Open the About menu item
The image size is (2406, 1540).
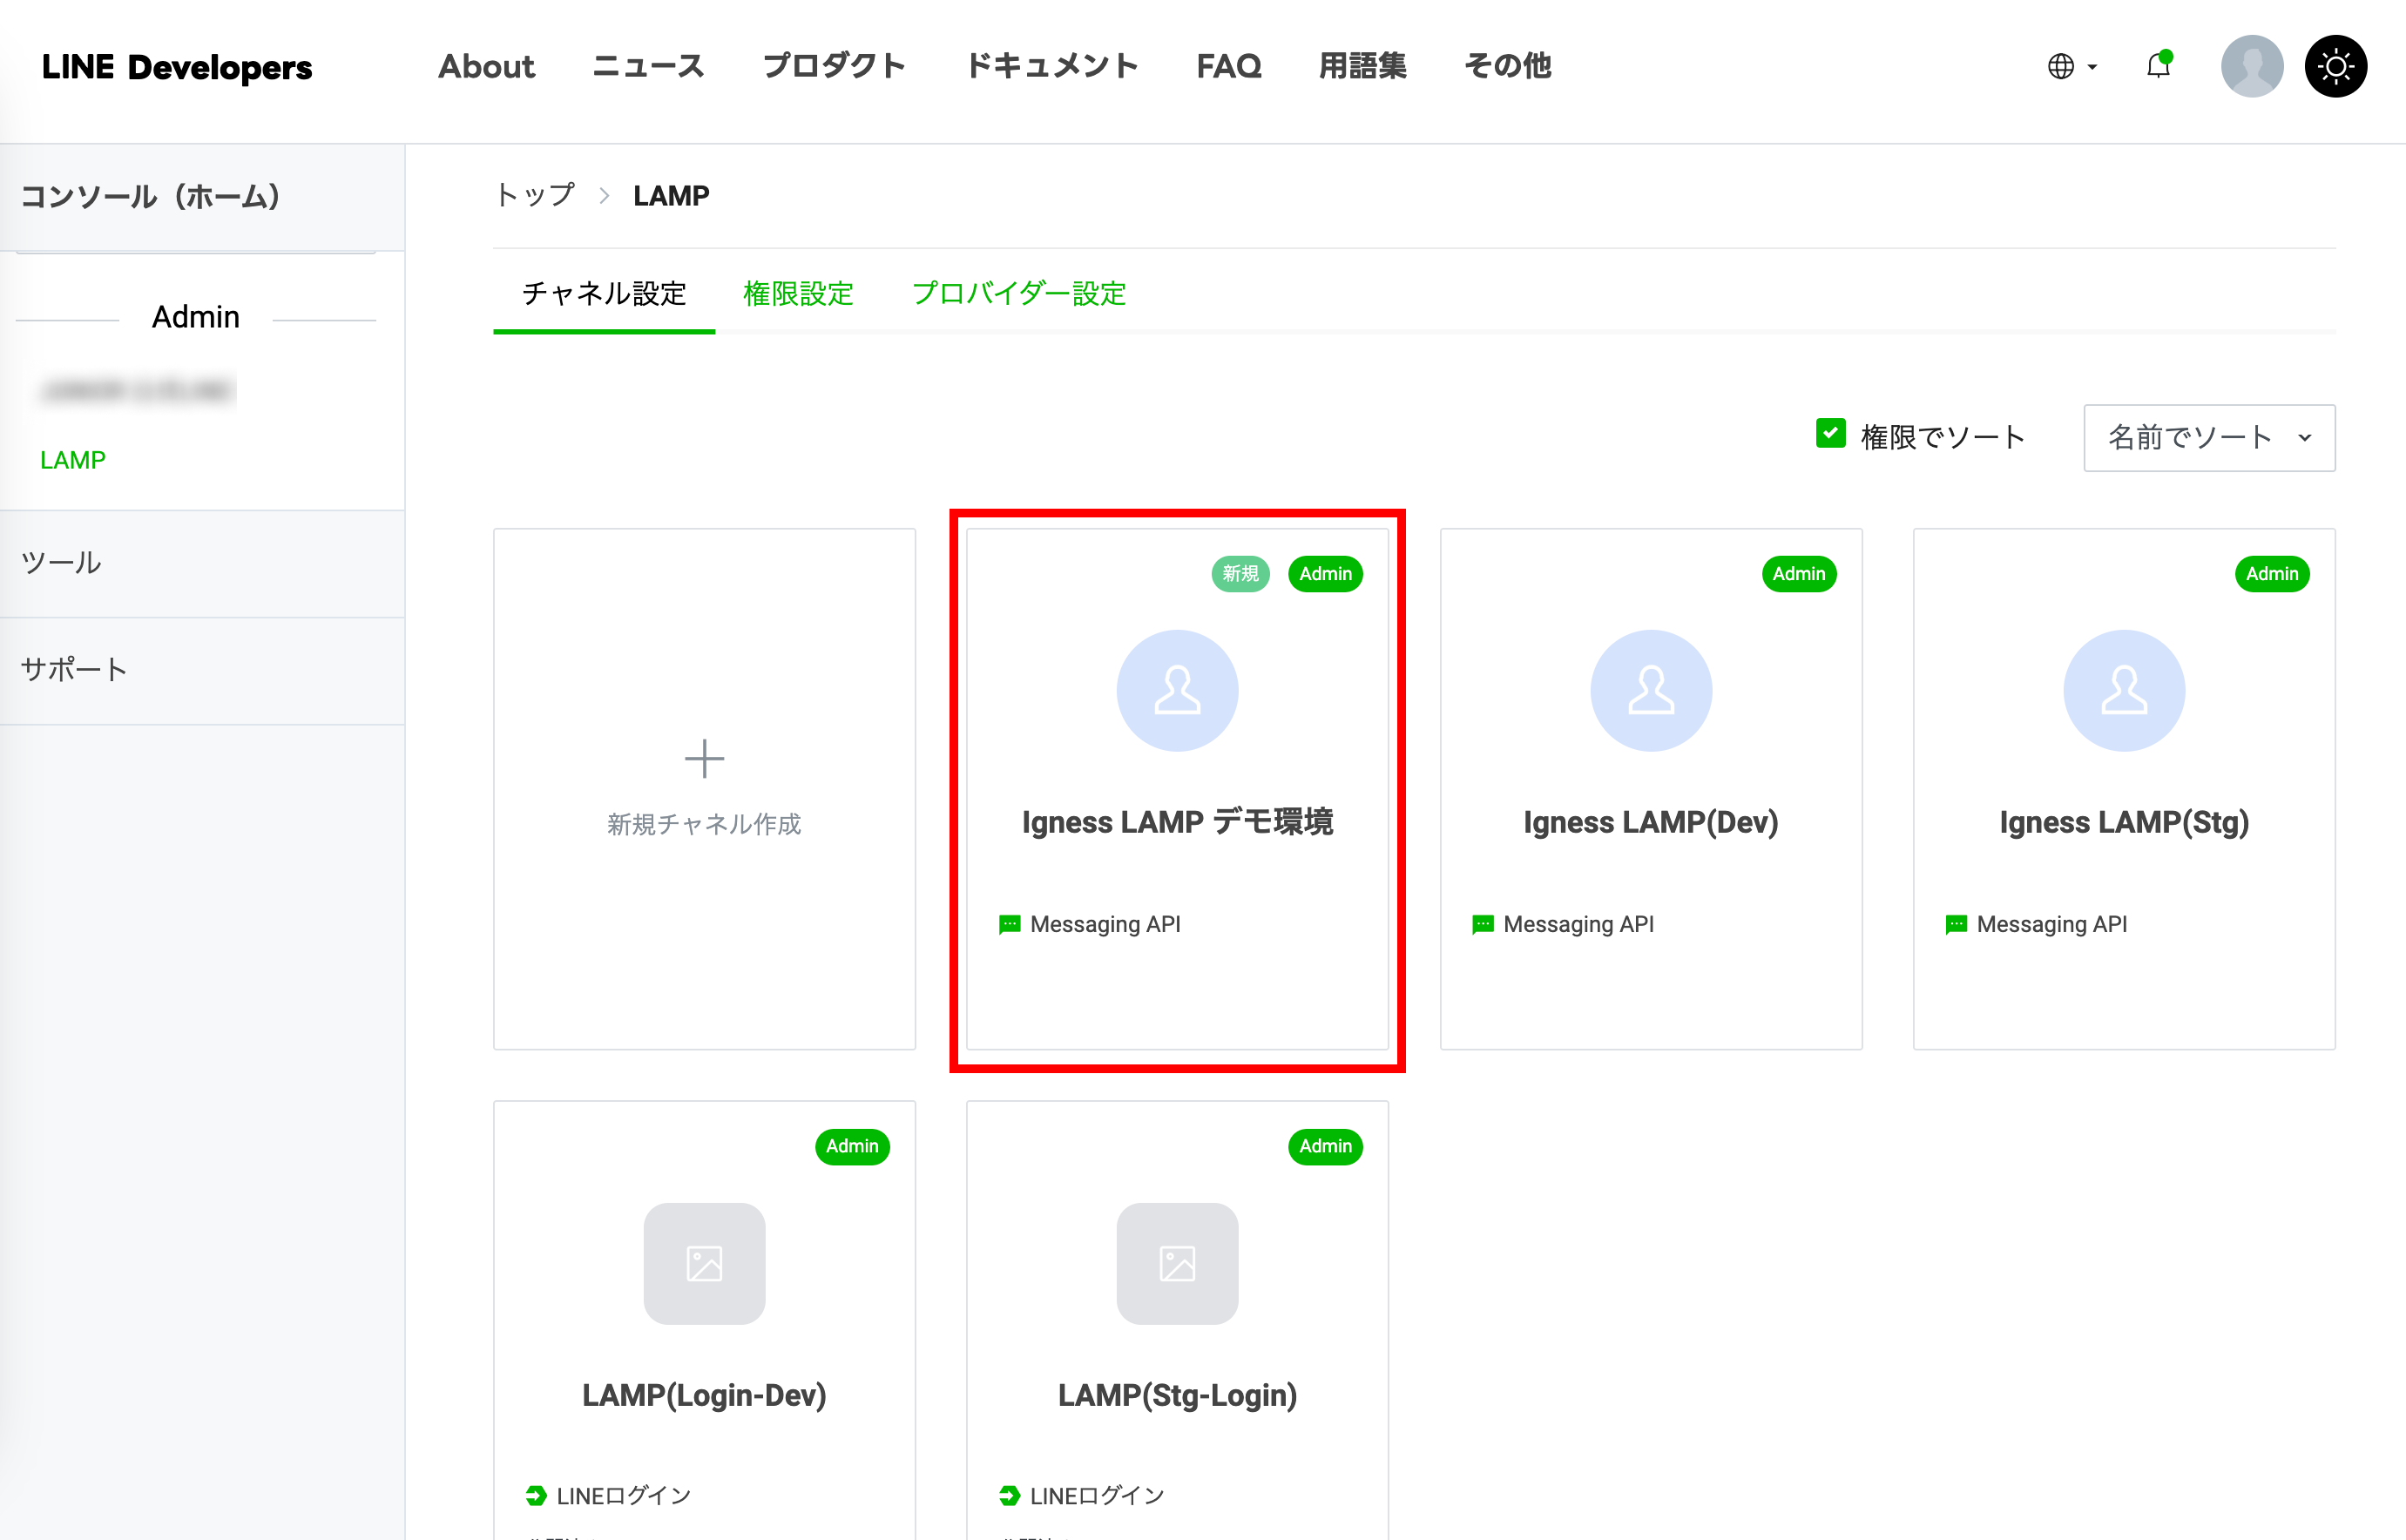click(x=486, y=66)
